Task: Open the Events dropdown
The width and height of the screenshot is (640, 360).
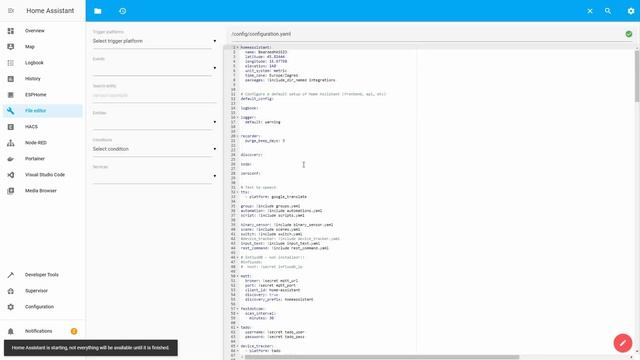Action: (x=154, y=68)
